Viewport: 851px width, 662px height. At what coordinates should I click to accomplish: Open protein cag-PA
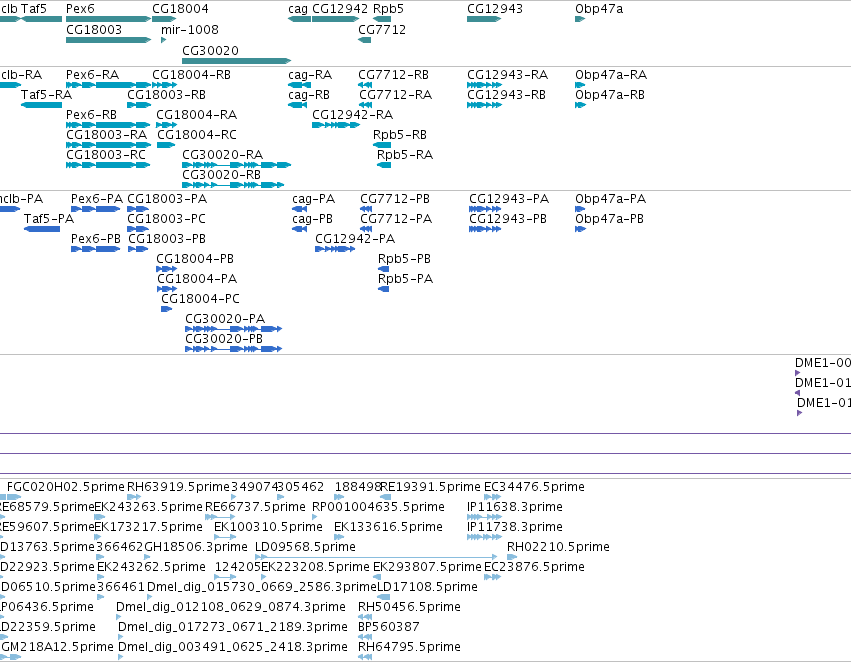[x=314, y=199]
